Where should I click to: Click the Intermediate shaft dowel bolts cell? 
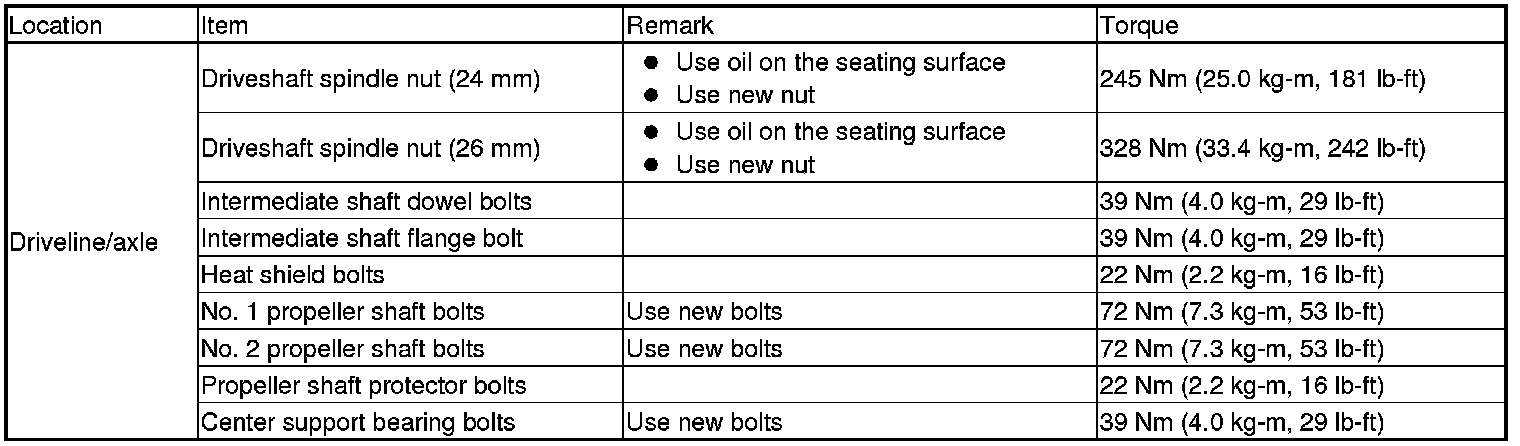366,202
